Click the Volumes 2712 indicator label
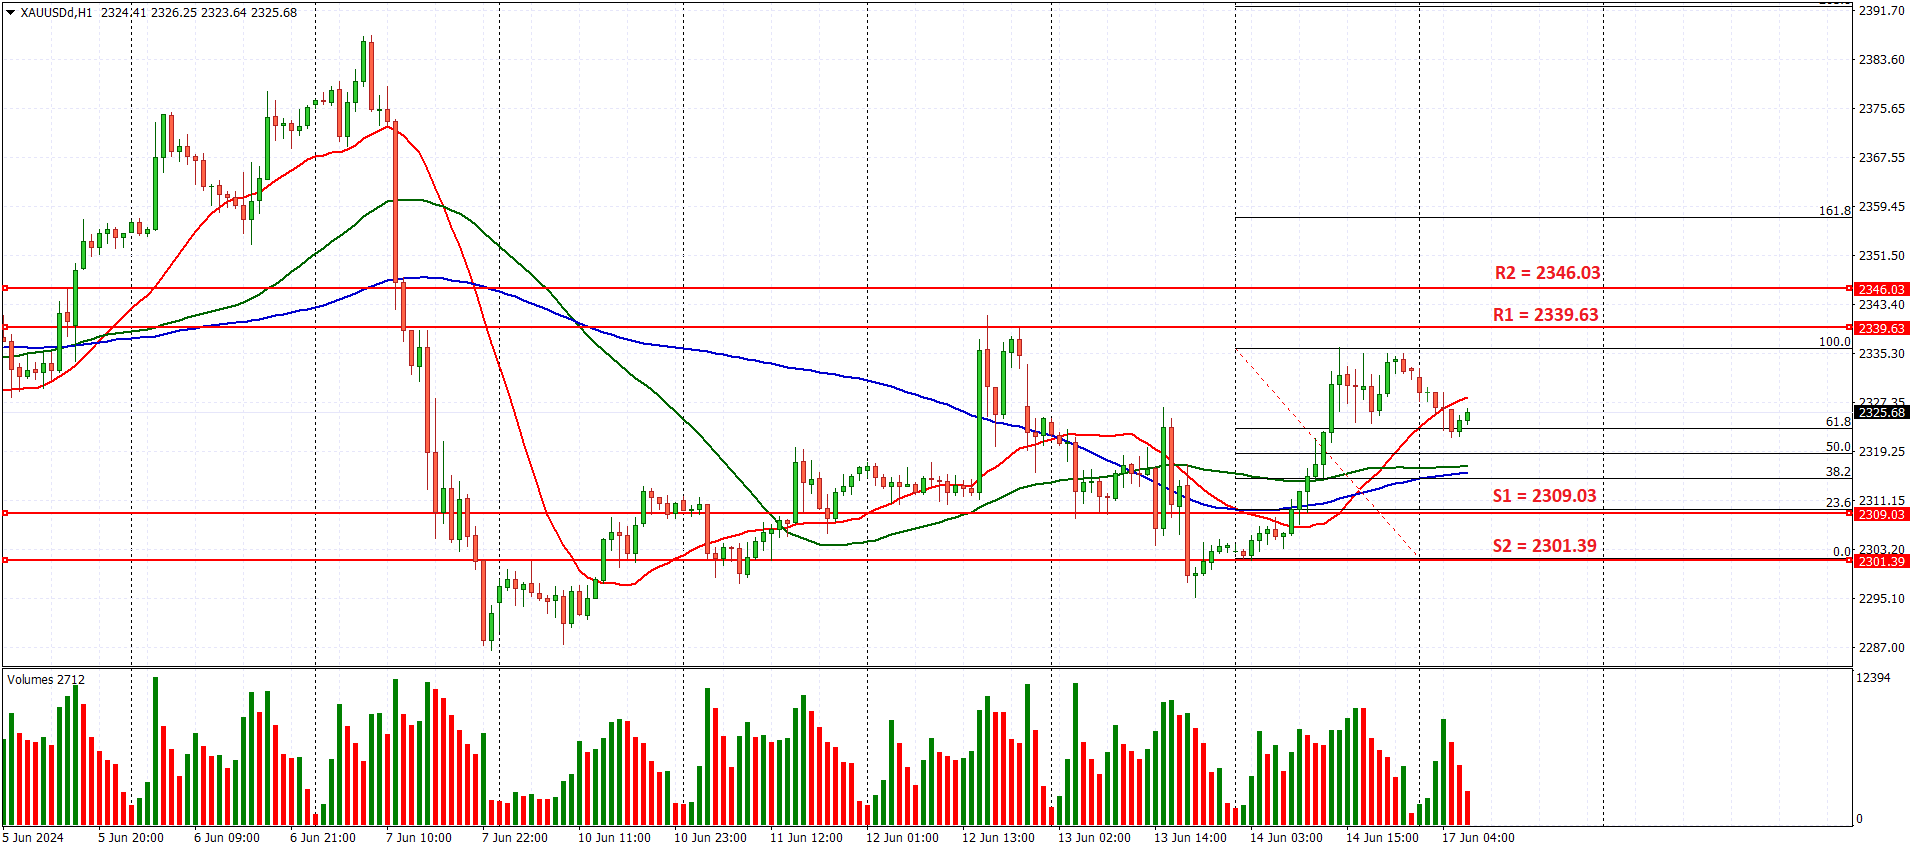This screenshot has height=850, width=1916. tap(46, 680)
